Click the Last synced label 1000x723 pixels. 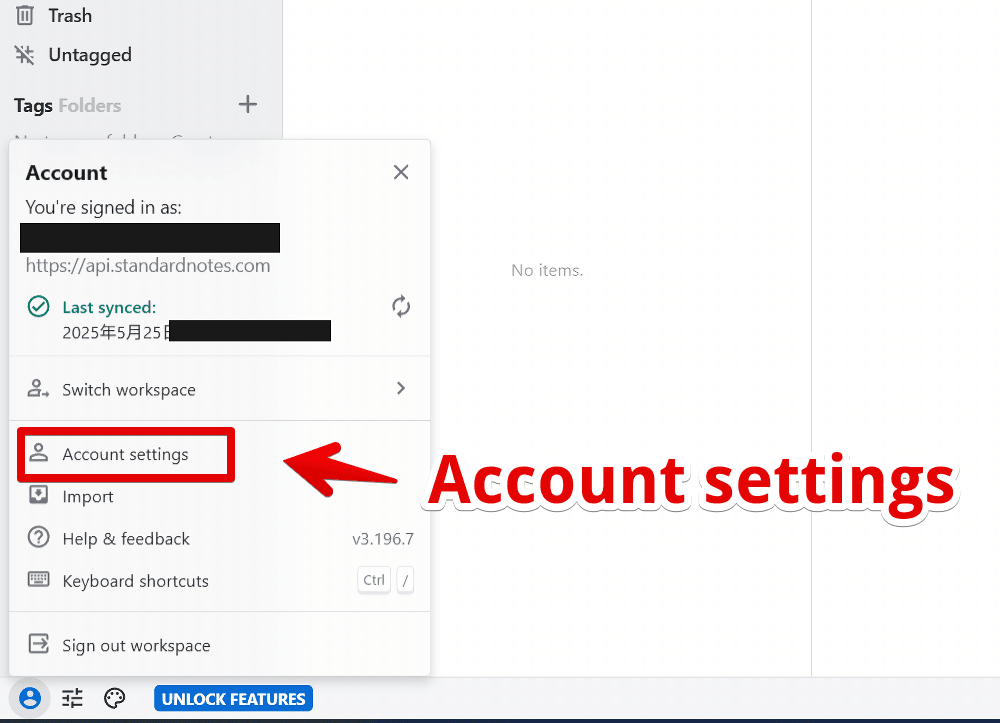(109, 307)
